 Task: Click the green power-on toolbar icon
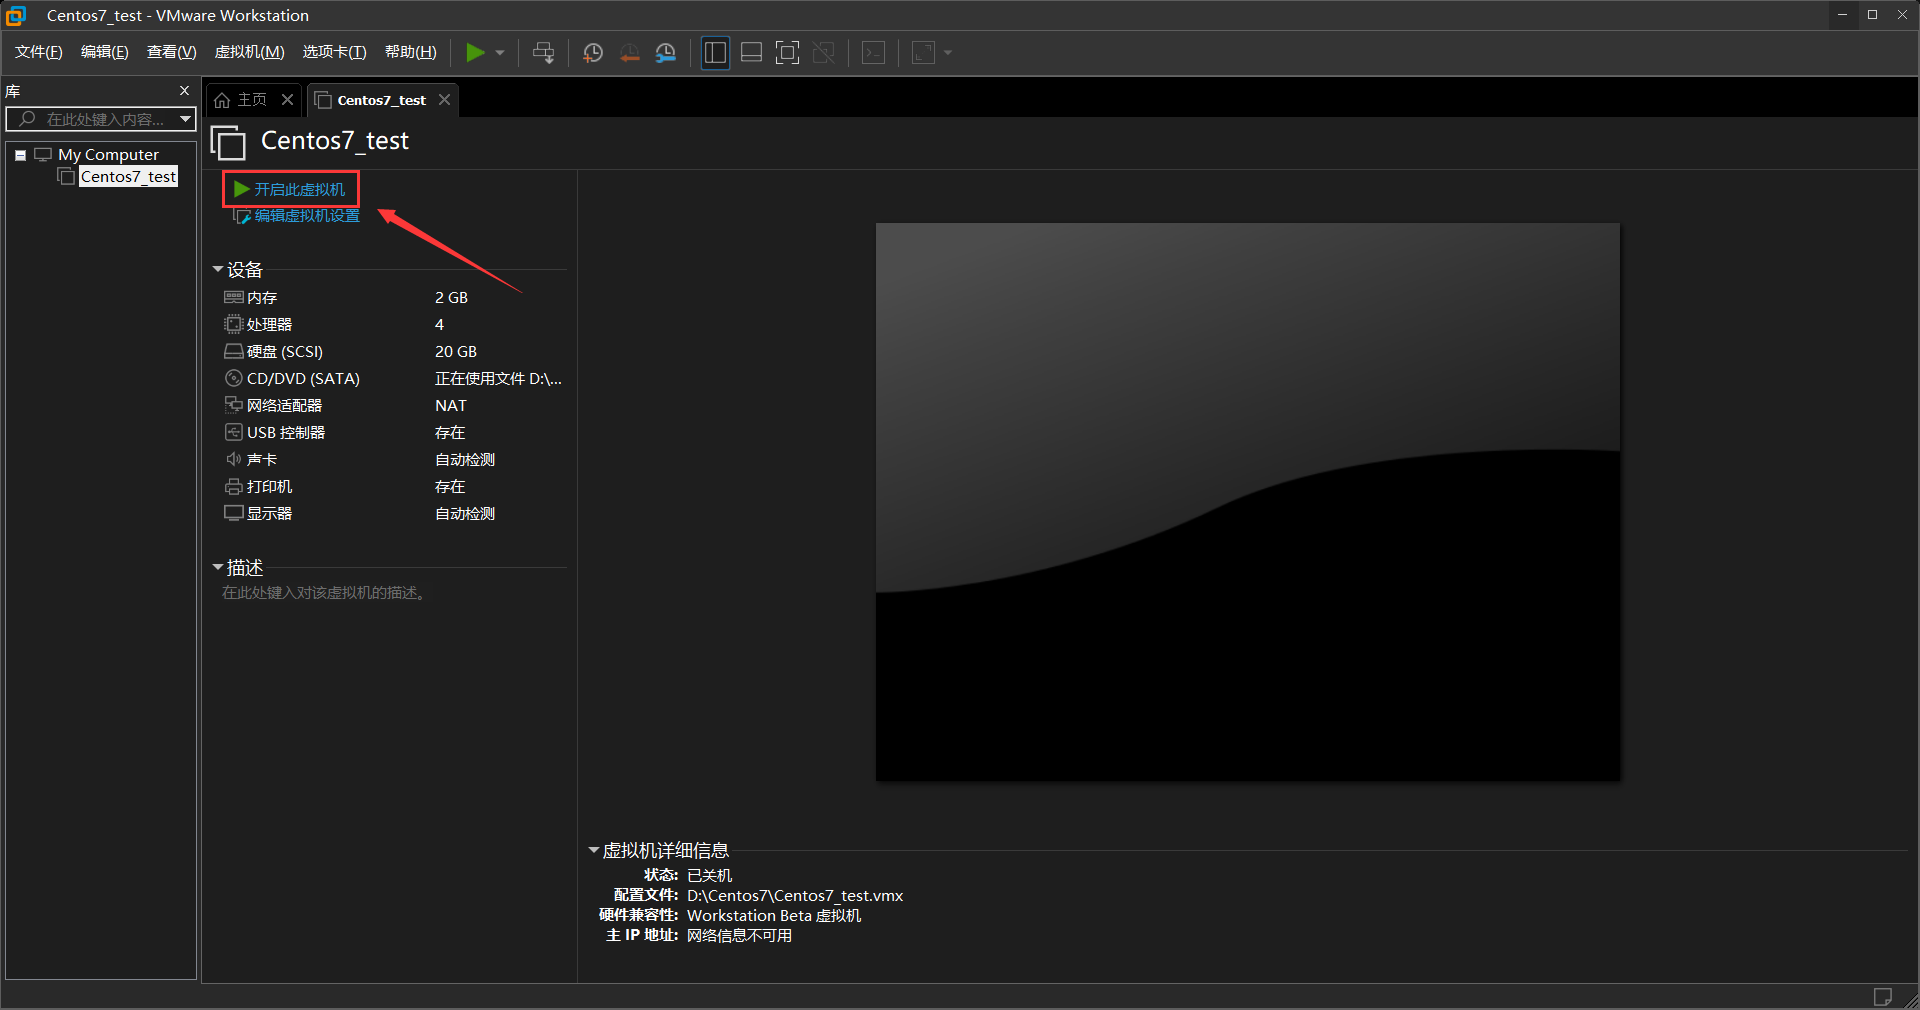(475, 53)
